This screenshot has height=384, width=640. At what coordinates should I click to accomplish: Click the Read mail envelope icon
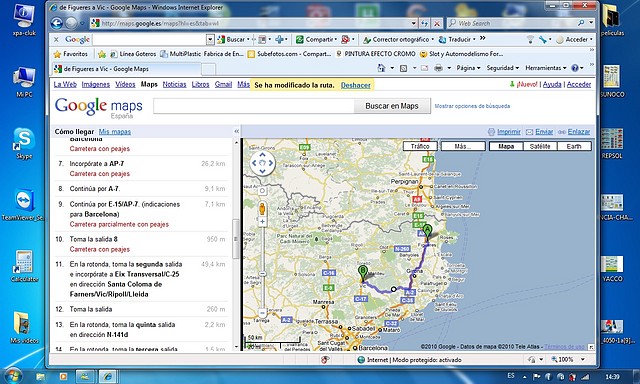pyautogui.click(x=424, y=68)
